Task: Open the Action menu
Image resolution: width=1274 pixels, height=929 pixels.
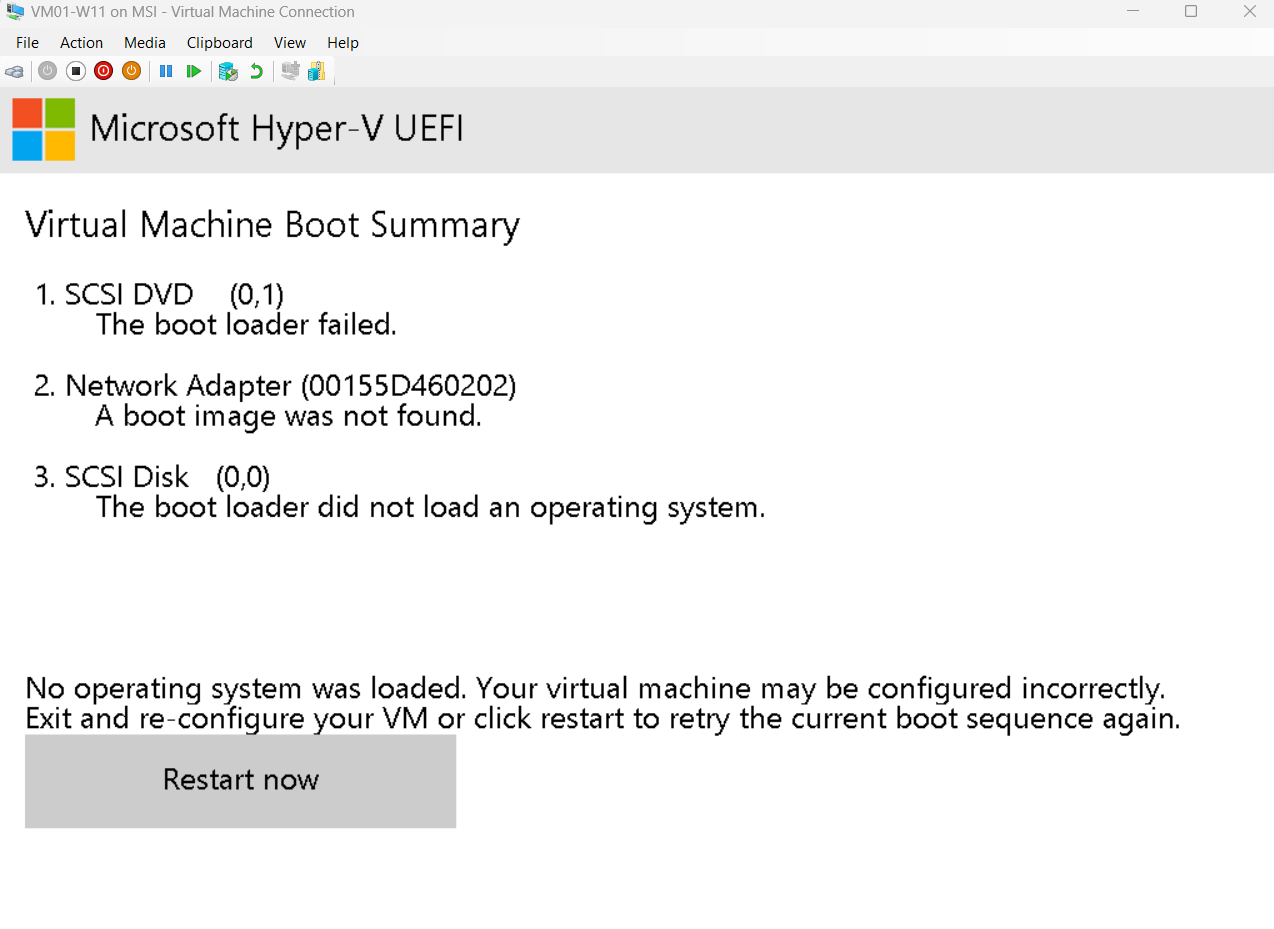Action: tap(82, 43)
